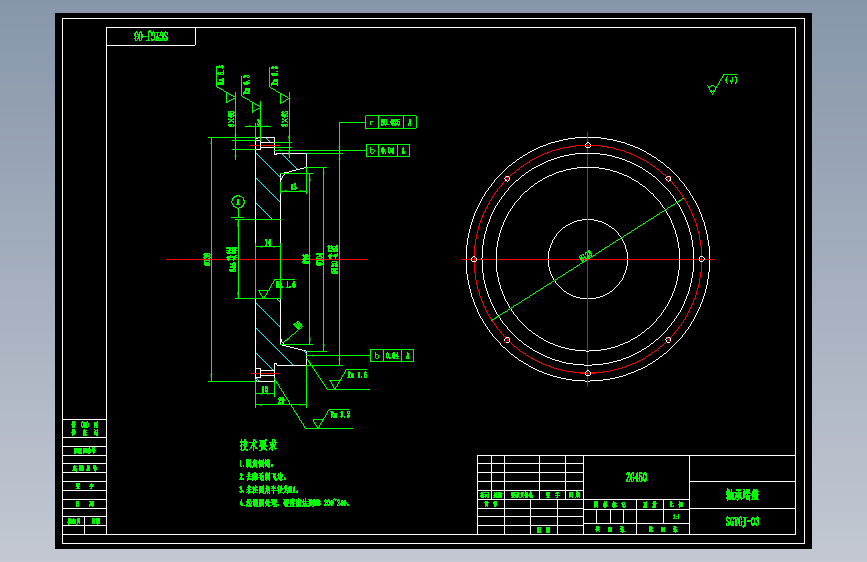The image size is (867, 562).
Task: Select the SGTGJ-03 drawing number in title block
Action: coord(742,521)
